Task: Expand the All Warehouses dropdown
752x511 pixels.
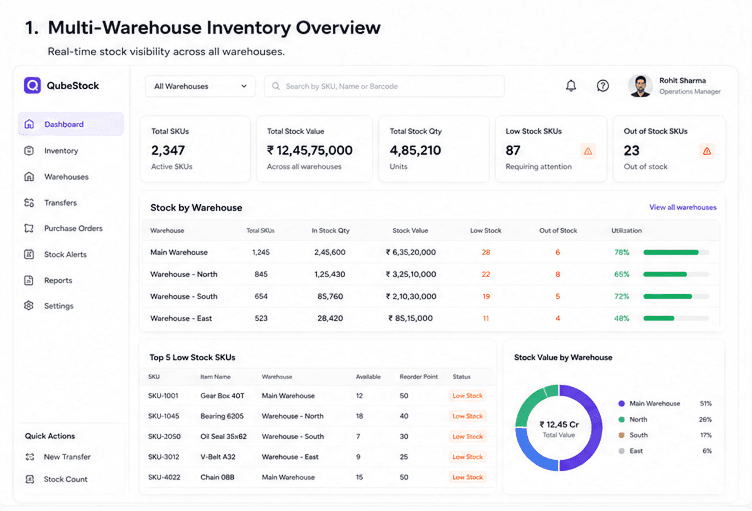Action: (200, 86)
